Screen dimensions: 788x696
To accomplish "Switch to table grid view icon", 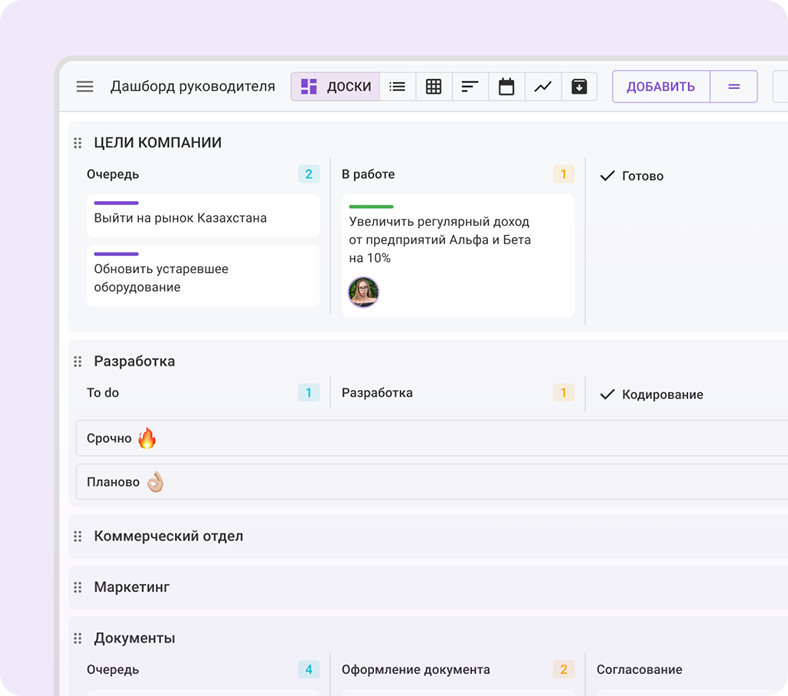I will (x=433, y=87).
